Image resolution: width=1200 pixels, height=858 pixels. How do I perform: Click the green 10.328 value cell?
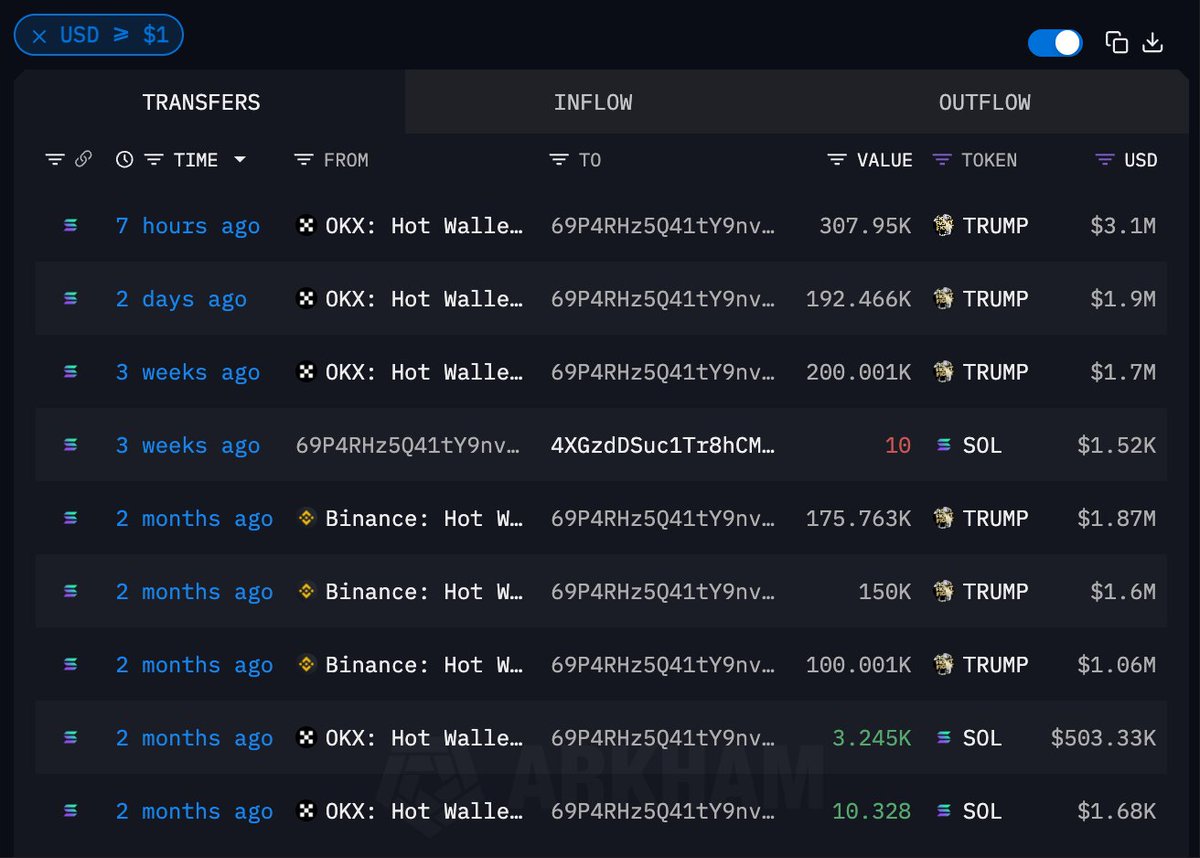(871, 811)
